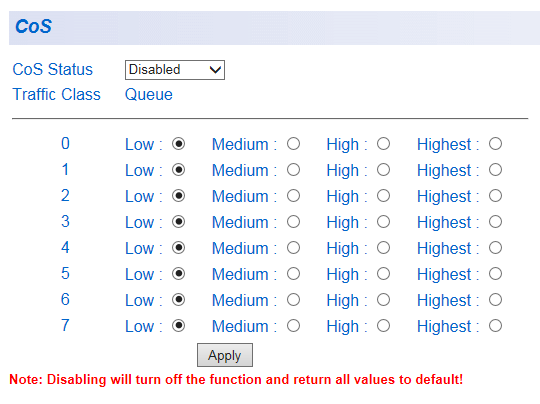Set traffic class 2 to Highest queue
This screenshot has width=540, height=404.
click(495, 196)
